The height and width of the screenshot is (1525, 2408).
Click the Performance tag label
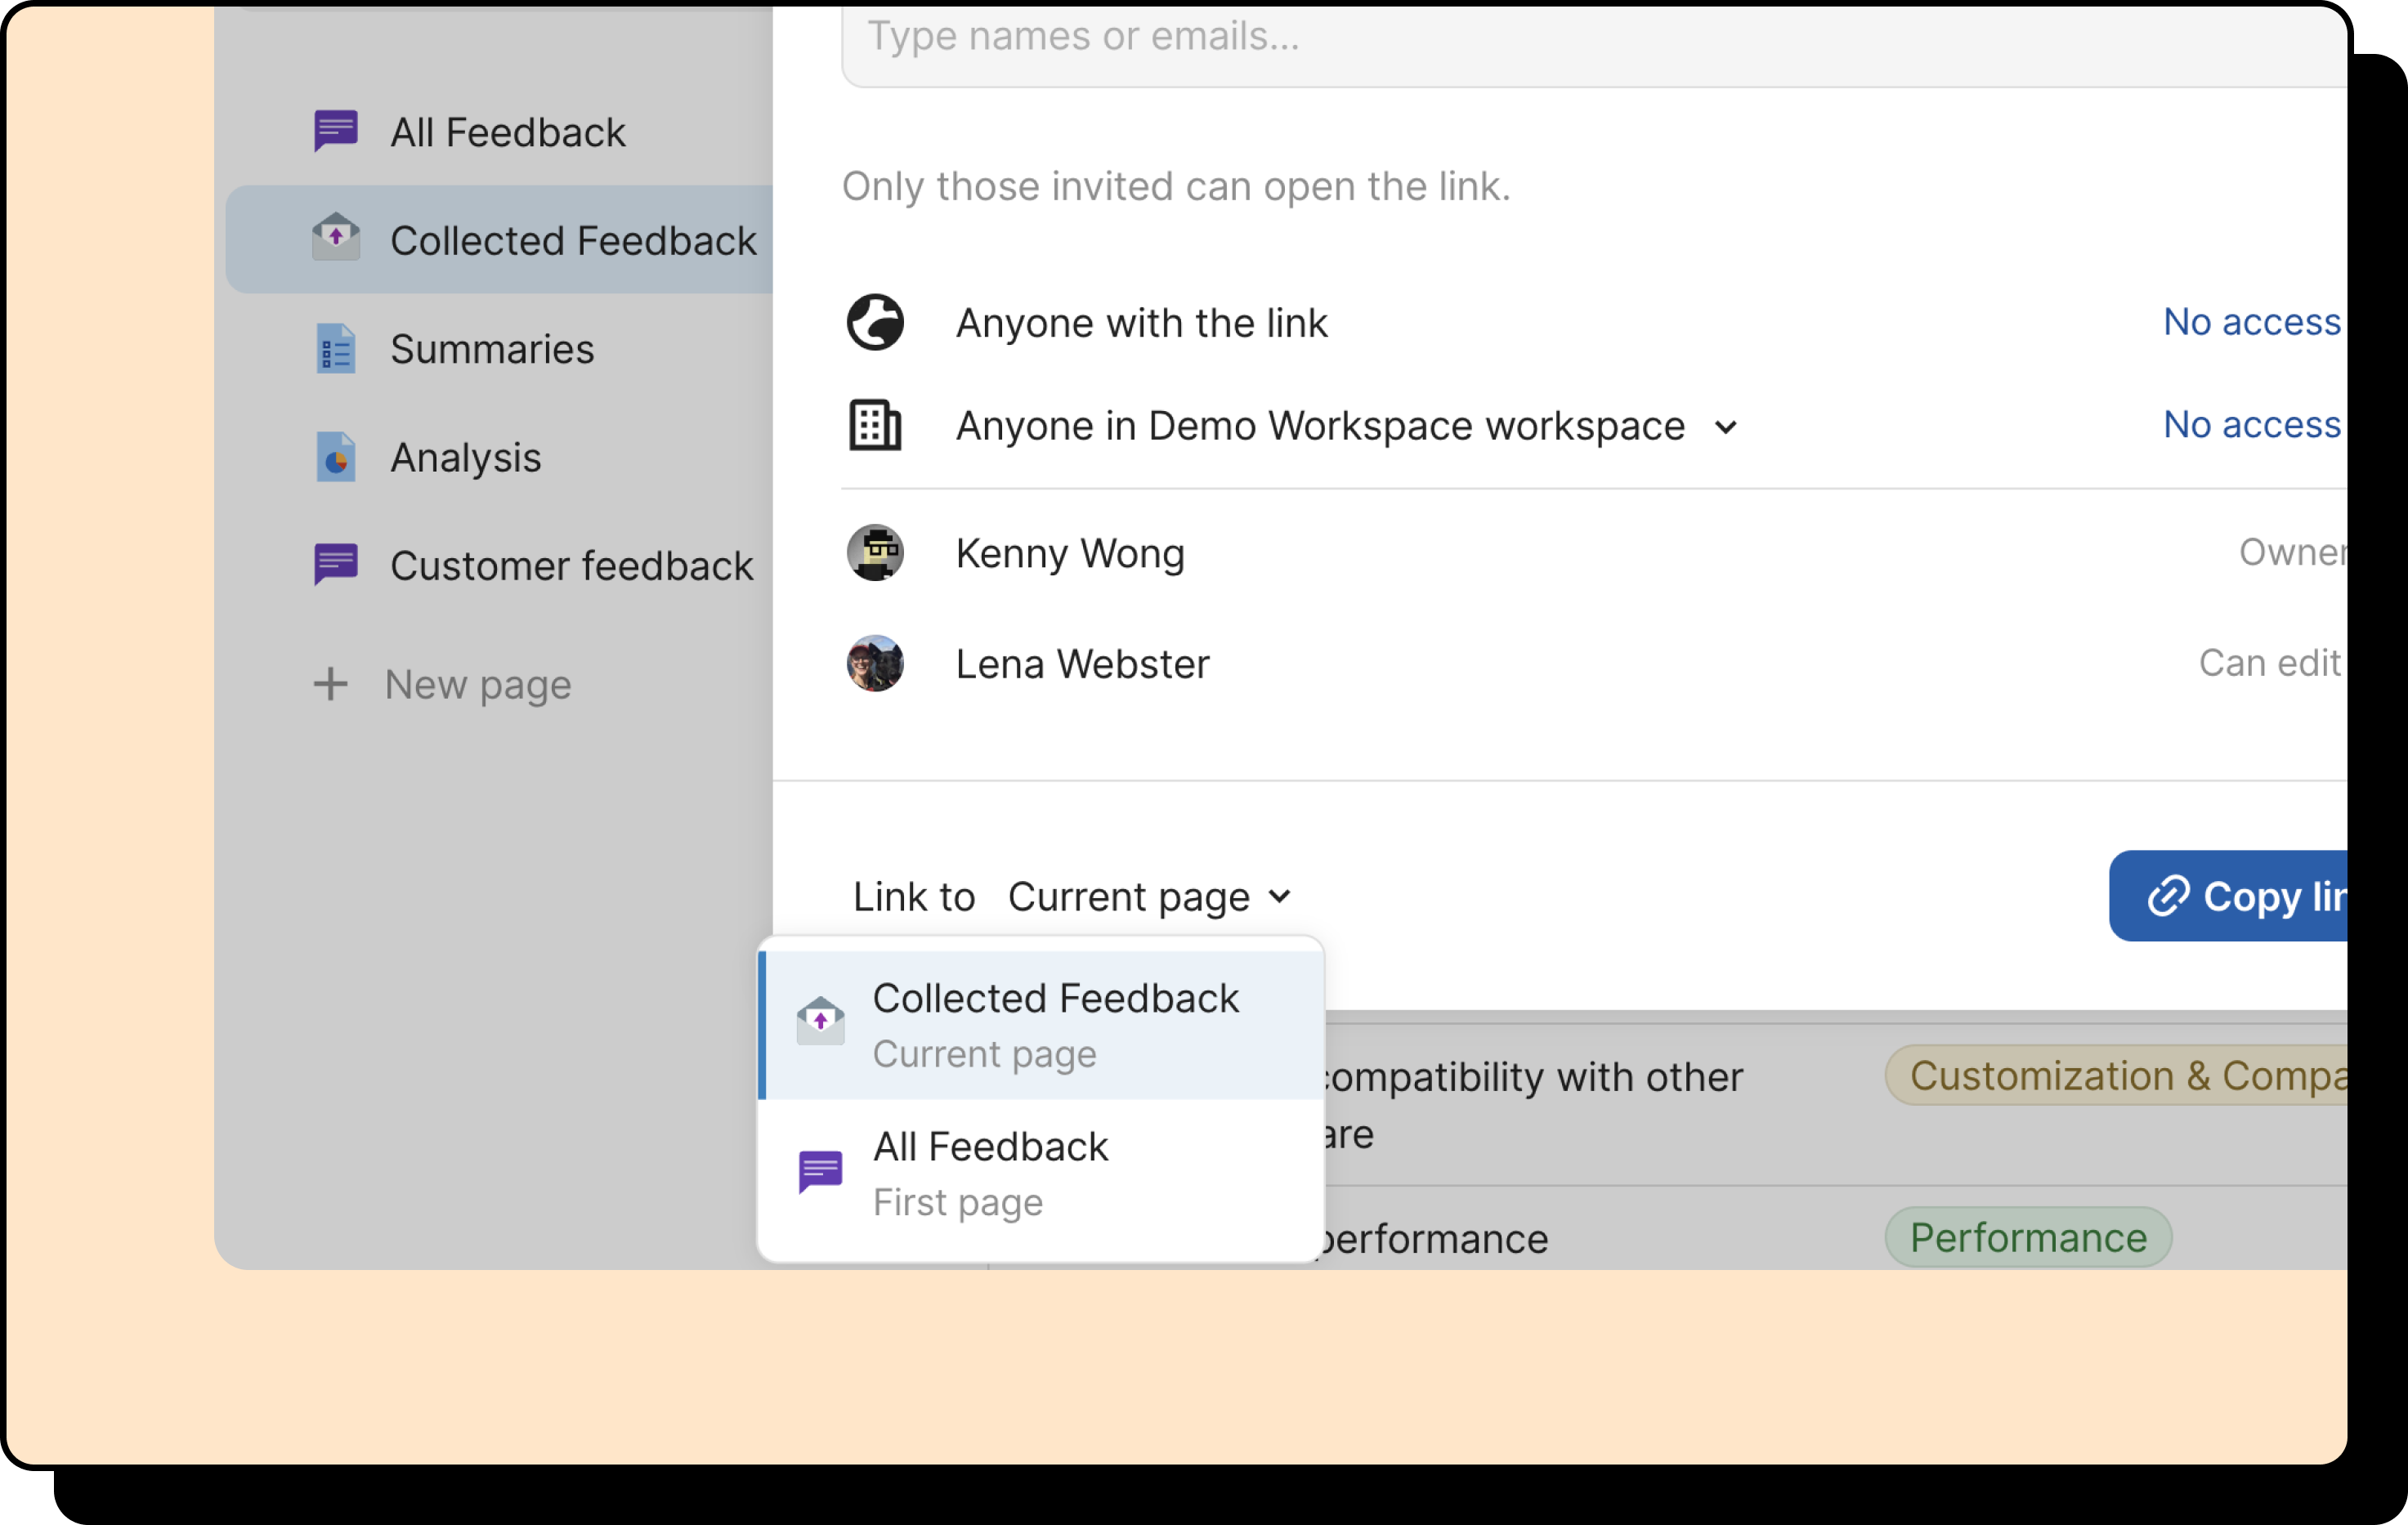[x=2027, y=1237]
